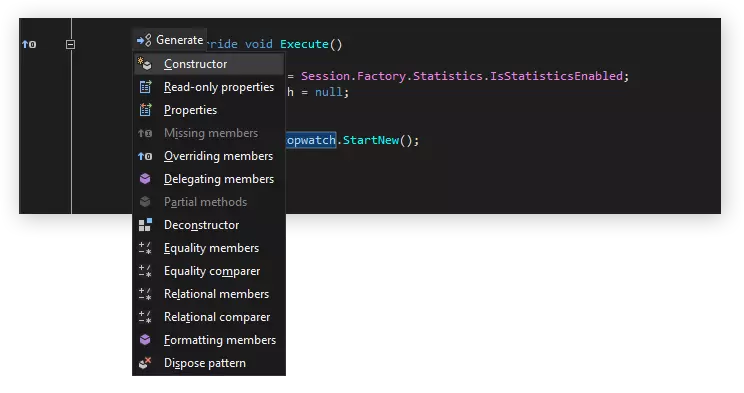Click the Overriding members arrow icon
The image size is (744, 393).
click(x=145, y=156)
